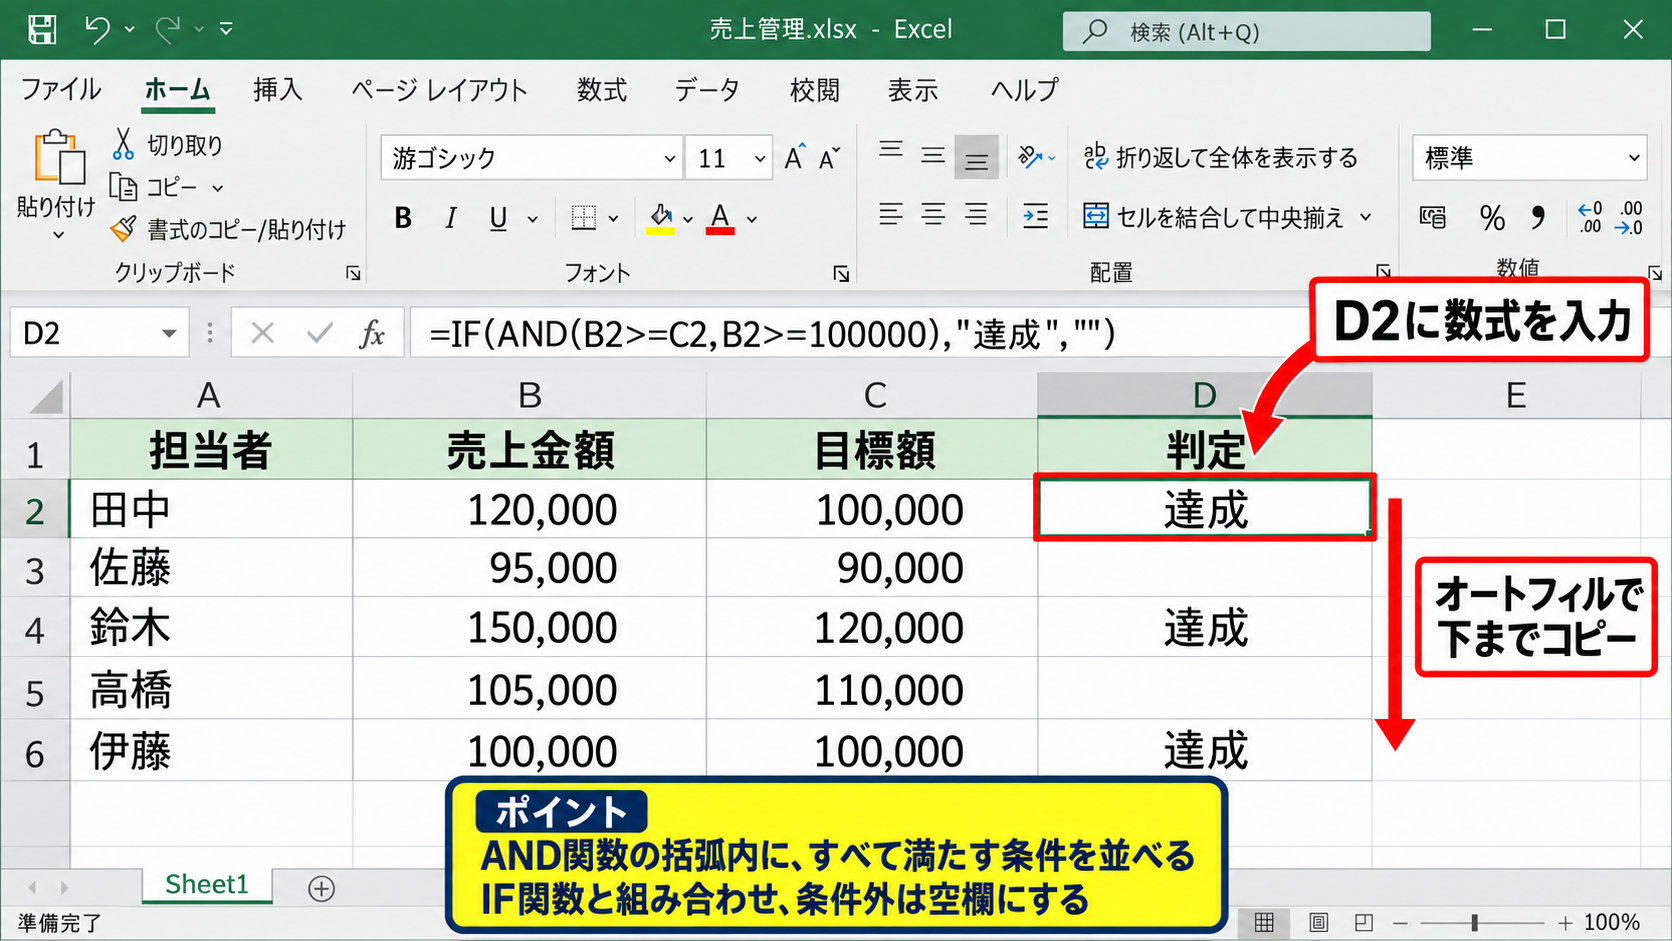Click the fx insert function icon
Image resolution: width=1672 pixels, height=941 pixels.
(372, 333)
